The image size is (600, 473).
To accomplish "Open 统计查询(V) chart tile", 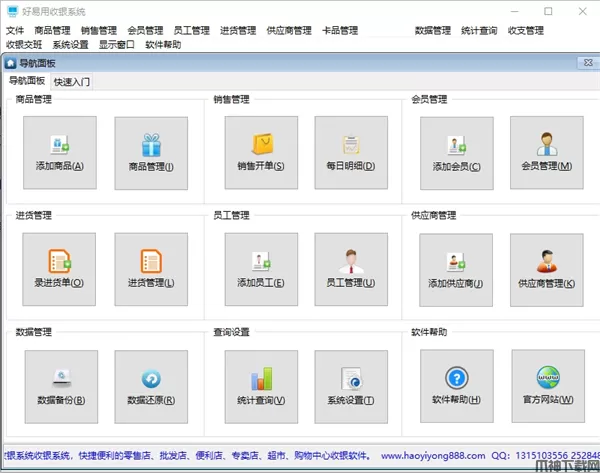I will (x=261, y=387).
